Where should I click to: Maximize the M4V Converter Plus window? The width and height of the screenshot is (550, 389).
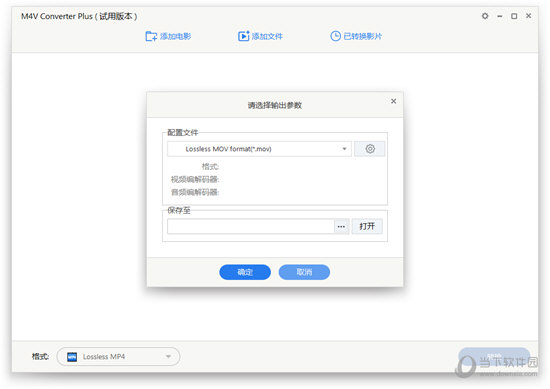click(x=514, y=16)
